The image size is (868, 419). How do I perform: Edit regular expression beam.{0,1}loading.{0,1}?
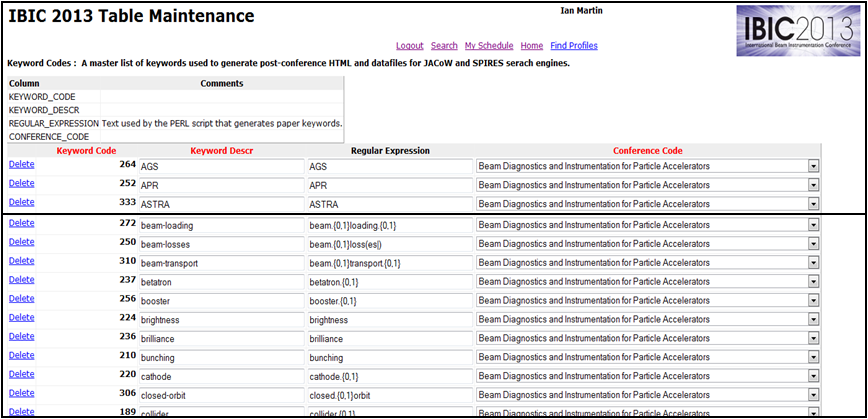coord(390,225)
